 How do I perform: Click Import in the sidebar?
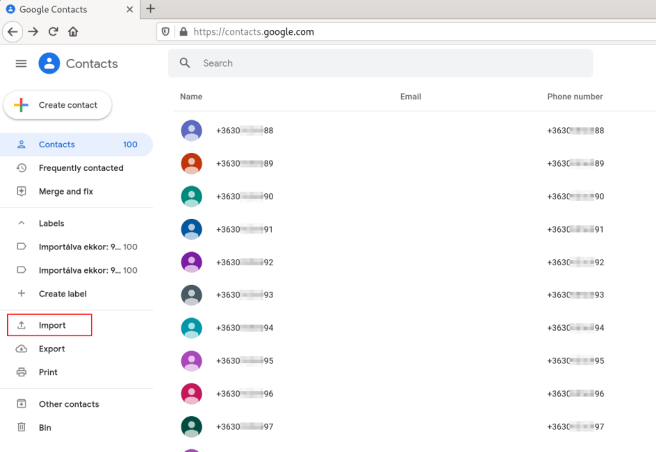coord(50,325)
